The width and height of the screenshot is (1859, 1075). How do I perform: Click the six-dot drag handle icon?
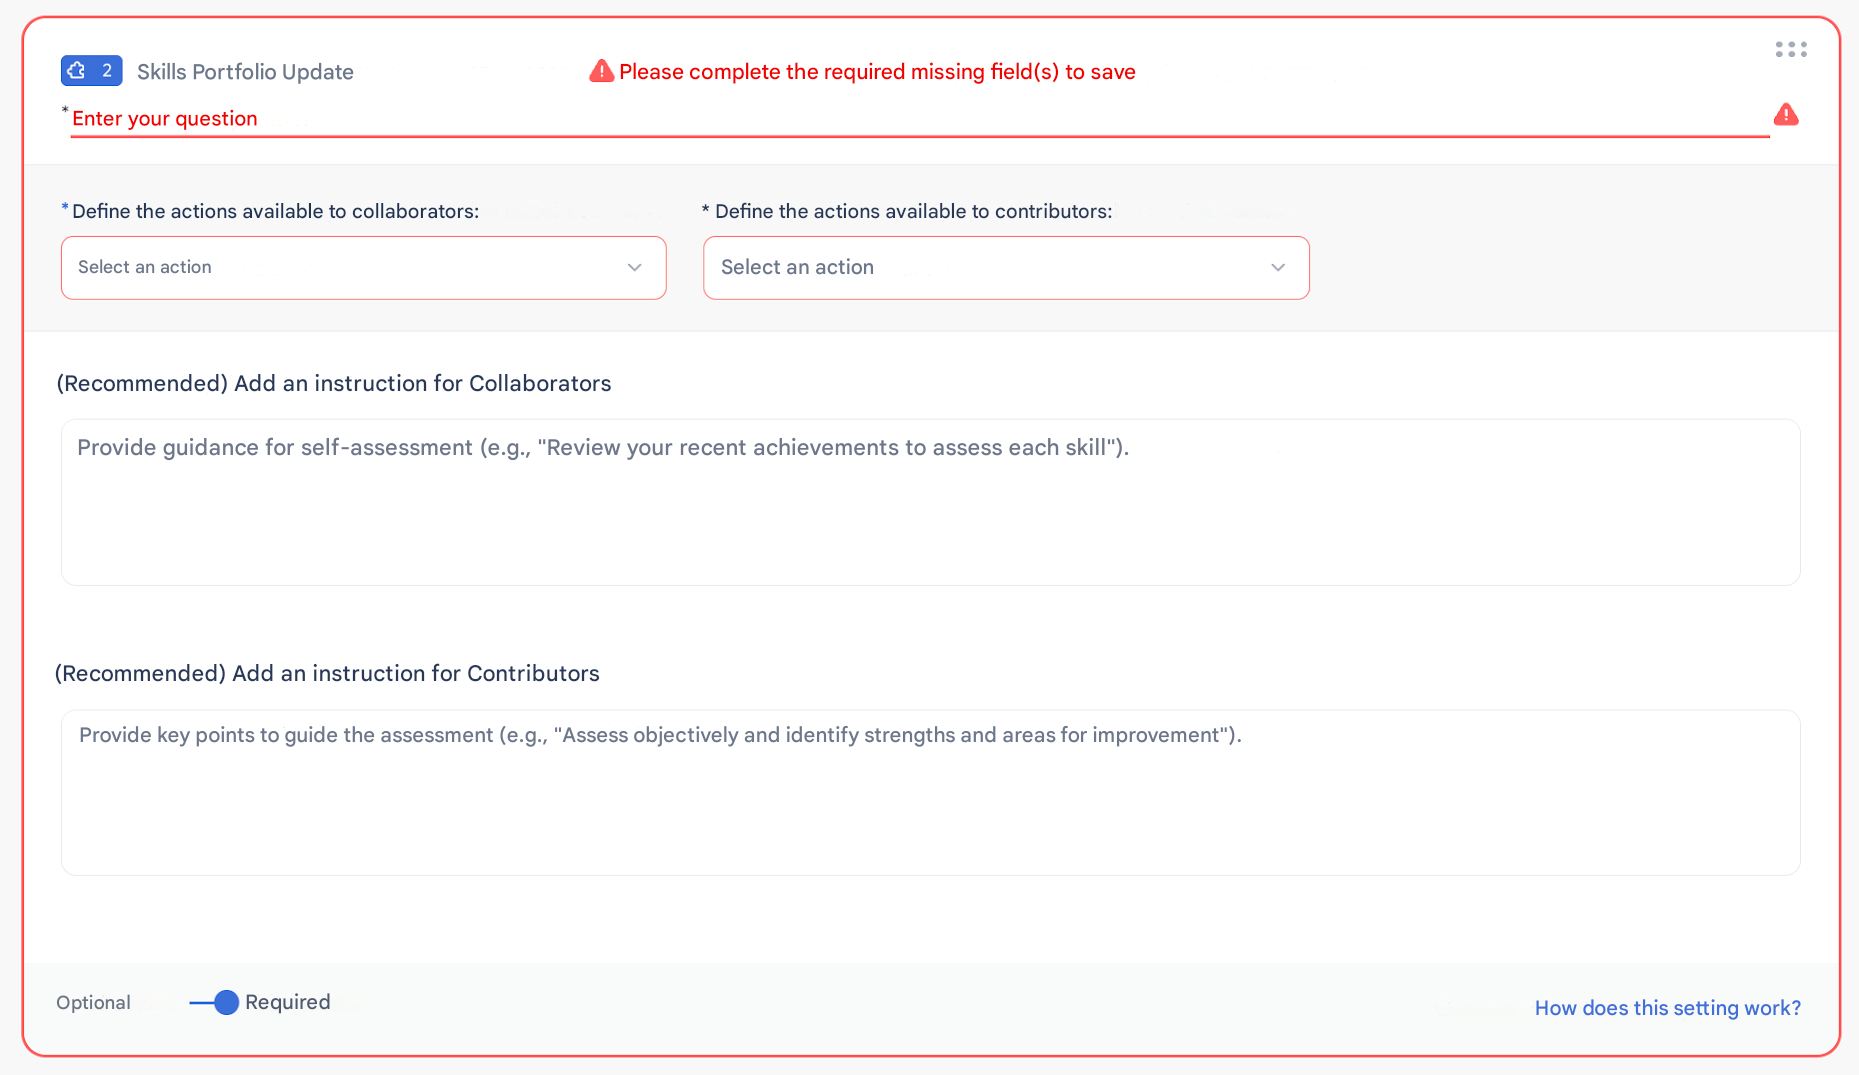(x=1790, y=50)
